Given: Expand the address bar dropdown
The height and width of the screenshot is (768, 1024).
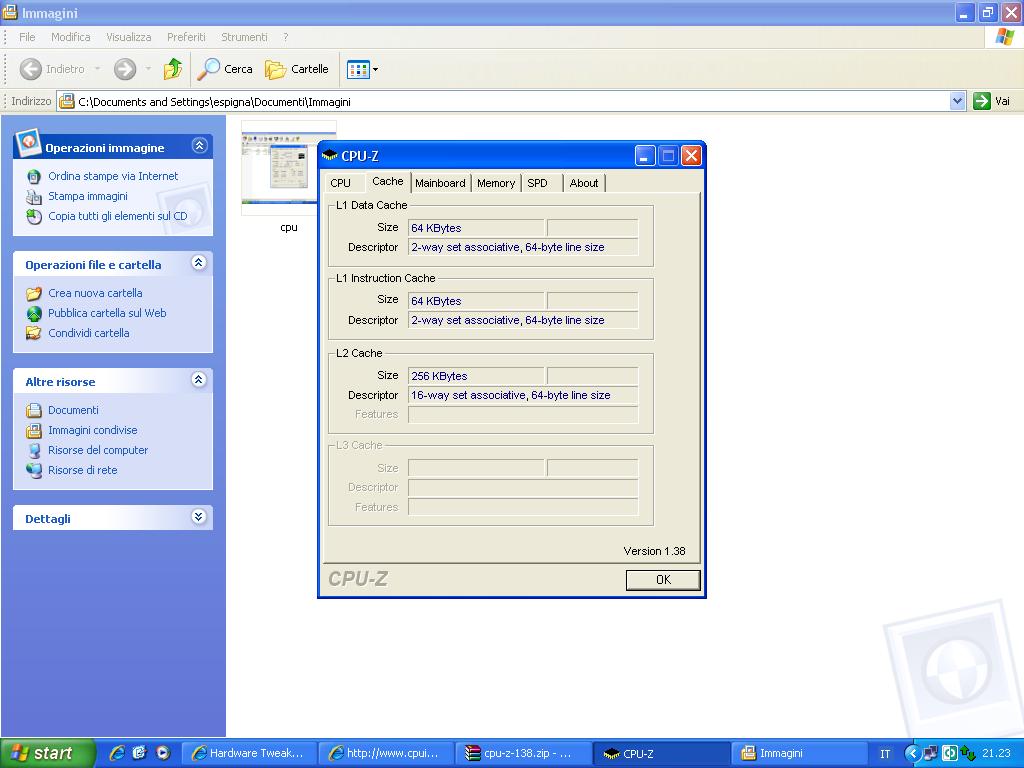Looking at the screenshot, I should pos(957,101).
